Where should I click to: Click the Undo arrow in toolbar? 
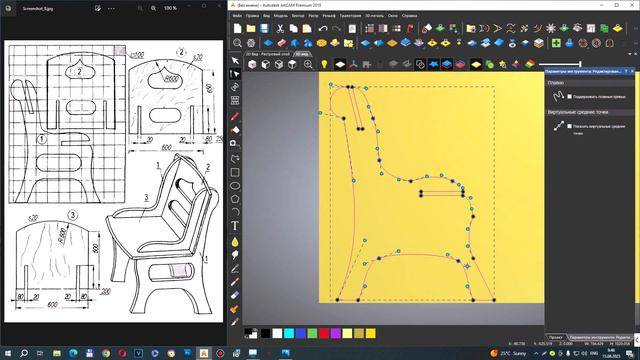(323, 29)
